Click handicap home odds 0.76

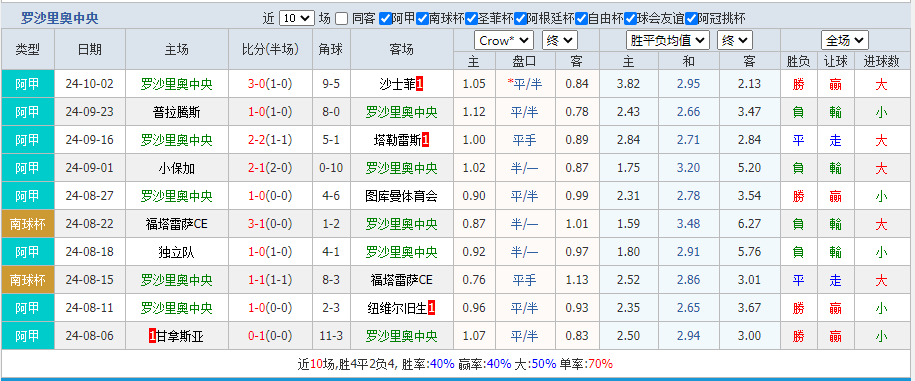(x=474, y=280)
